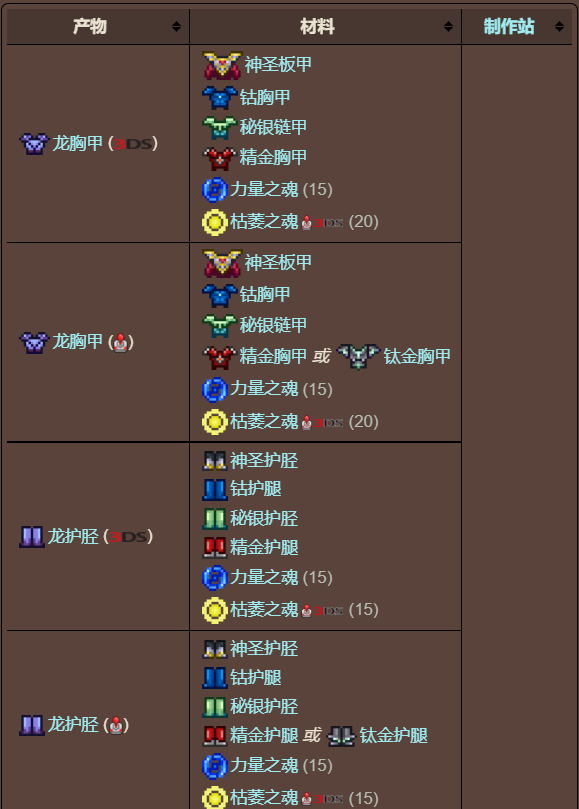579x809 pixels.
Task: Click the yellow 枯萎之魂 icon in first recipe
Action: (215, 222)
